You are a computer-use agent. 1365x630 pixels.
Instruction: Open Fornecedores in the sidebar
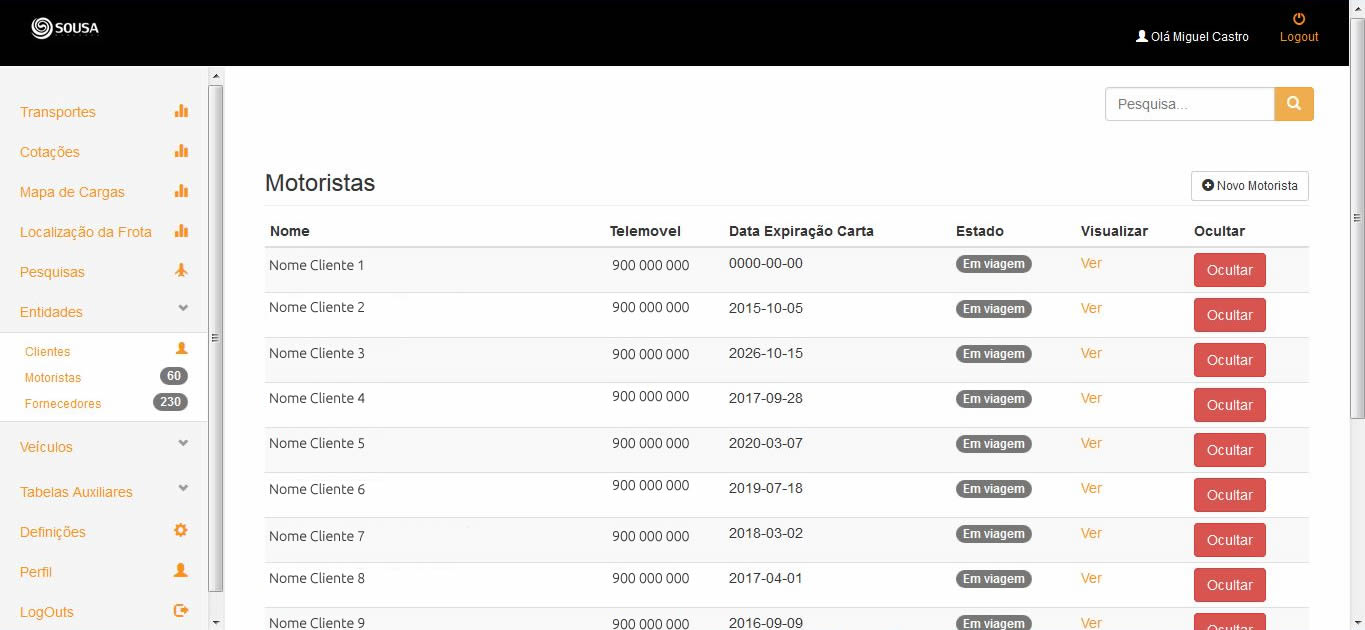pyautogui.click(x=63, y=404)
